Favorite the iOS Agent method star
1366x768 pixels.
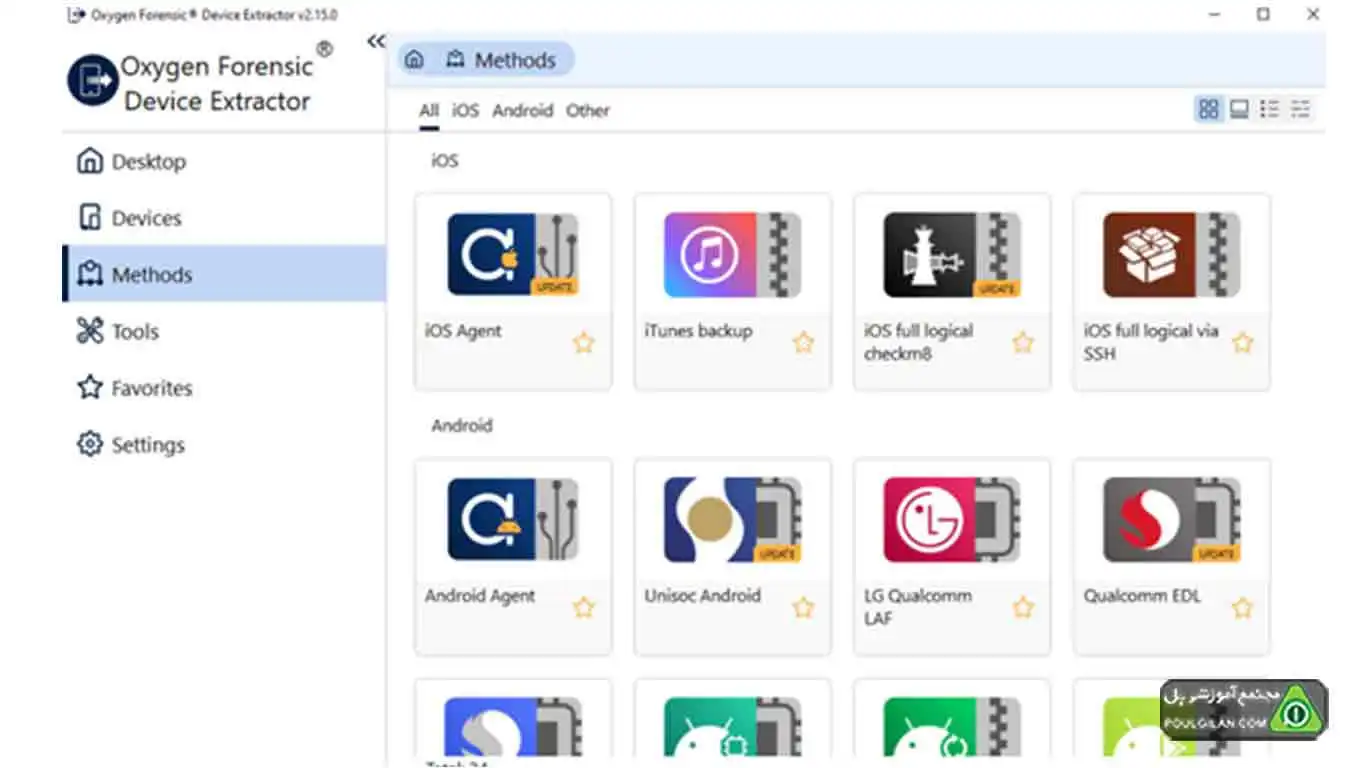pos(584,343)
